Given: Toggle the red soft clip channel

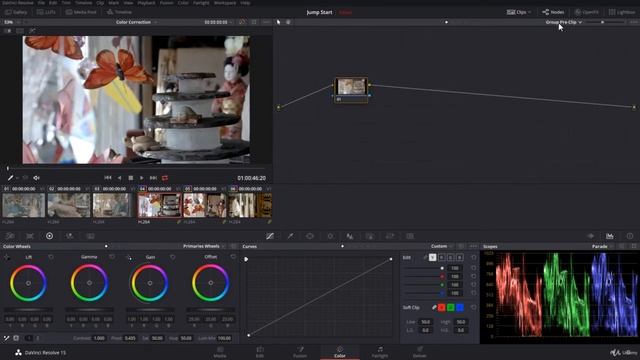Looking at the screenshot, I should click(442, 307).
